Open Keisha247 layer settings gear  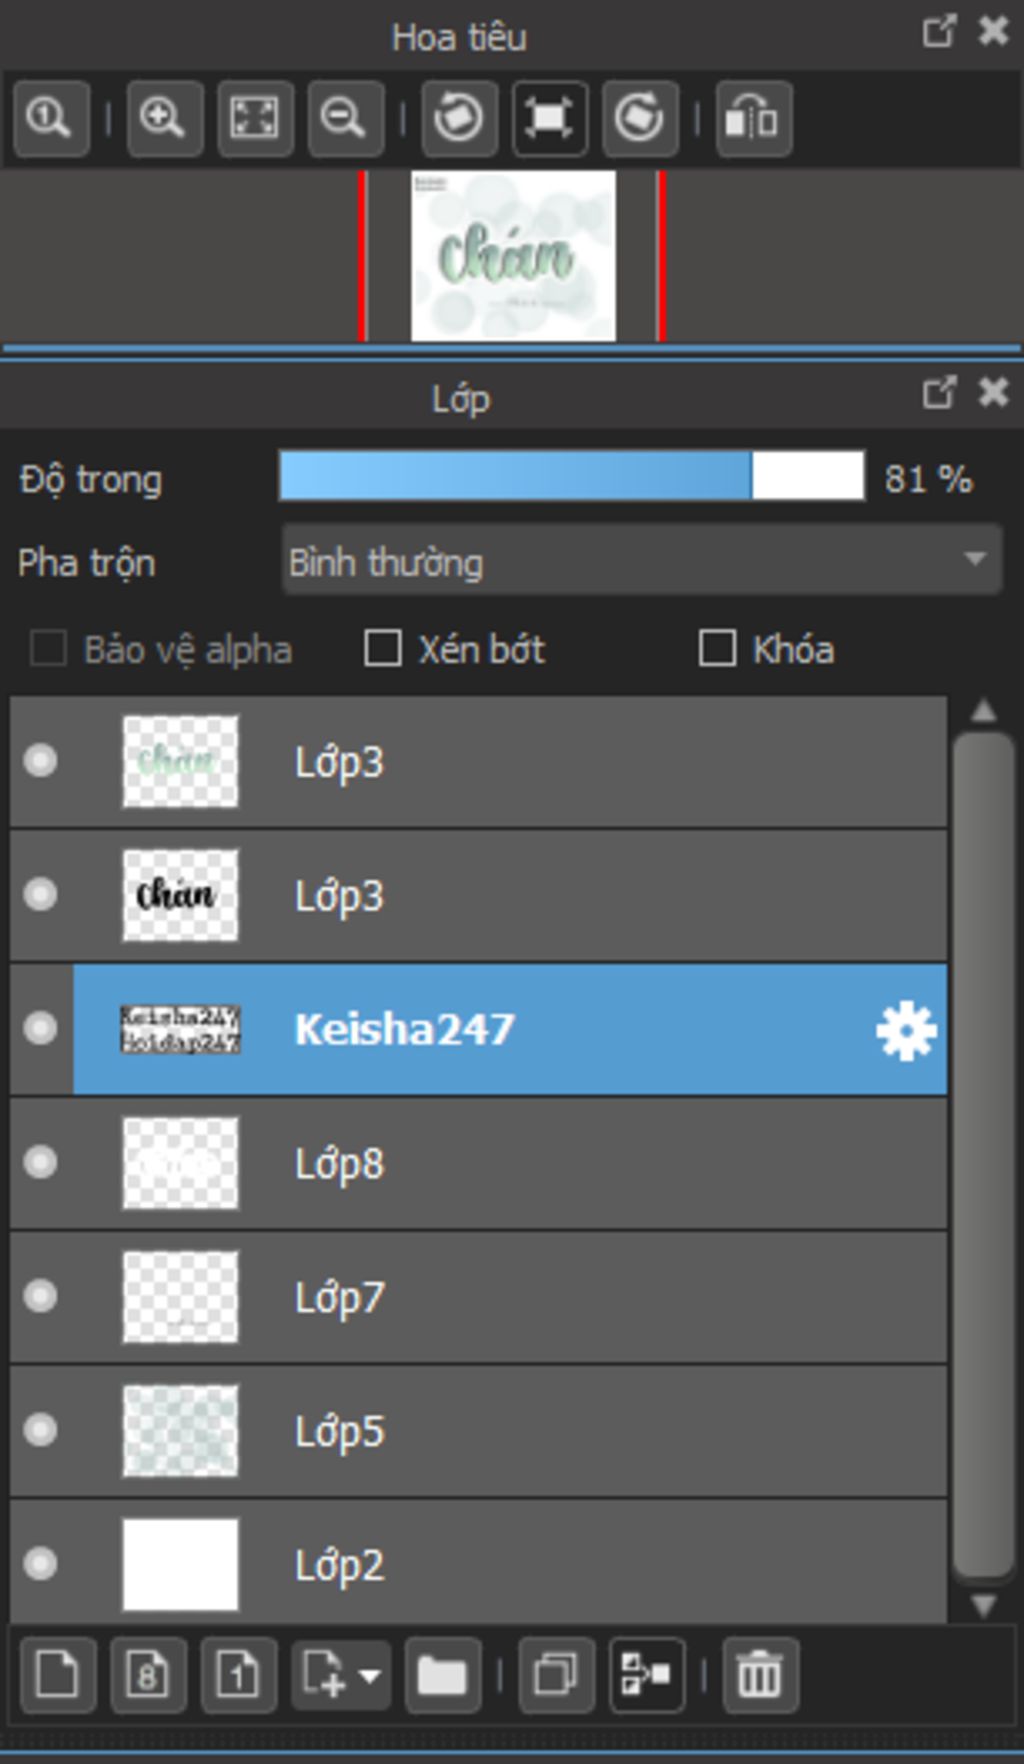click(x=906, y=1030)
